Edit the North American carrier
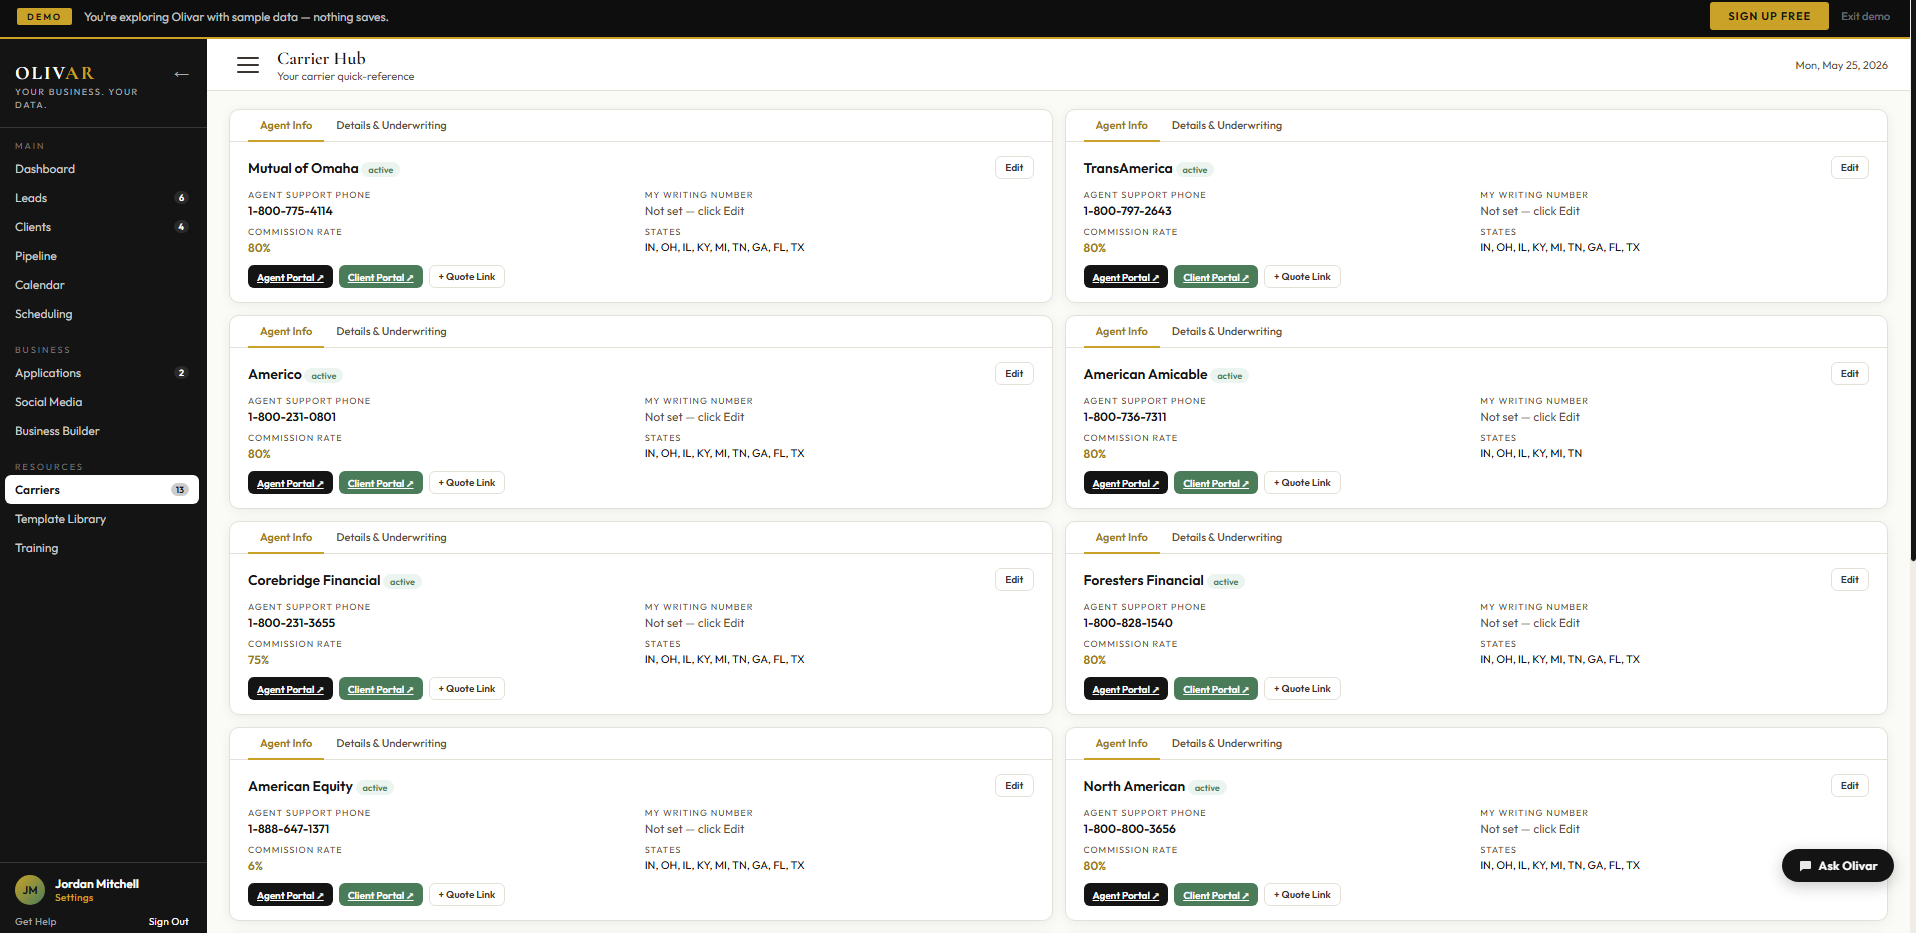Viewport: 1916px width, 933px height. click(x=1849, y=786)
